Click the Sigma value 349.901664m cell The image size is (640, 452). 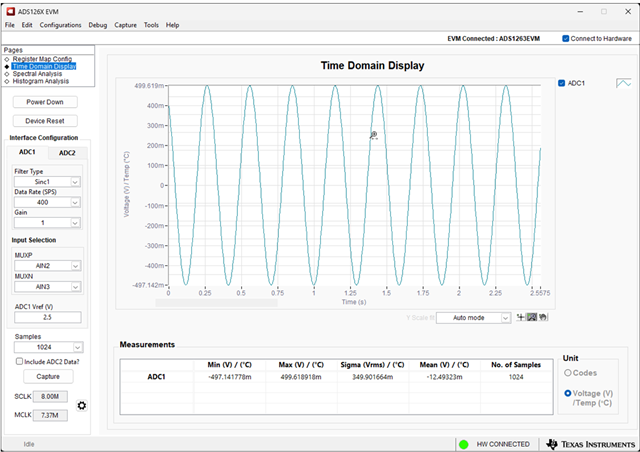pos(373,377)
